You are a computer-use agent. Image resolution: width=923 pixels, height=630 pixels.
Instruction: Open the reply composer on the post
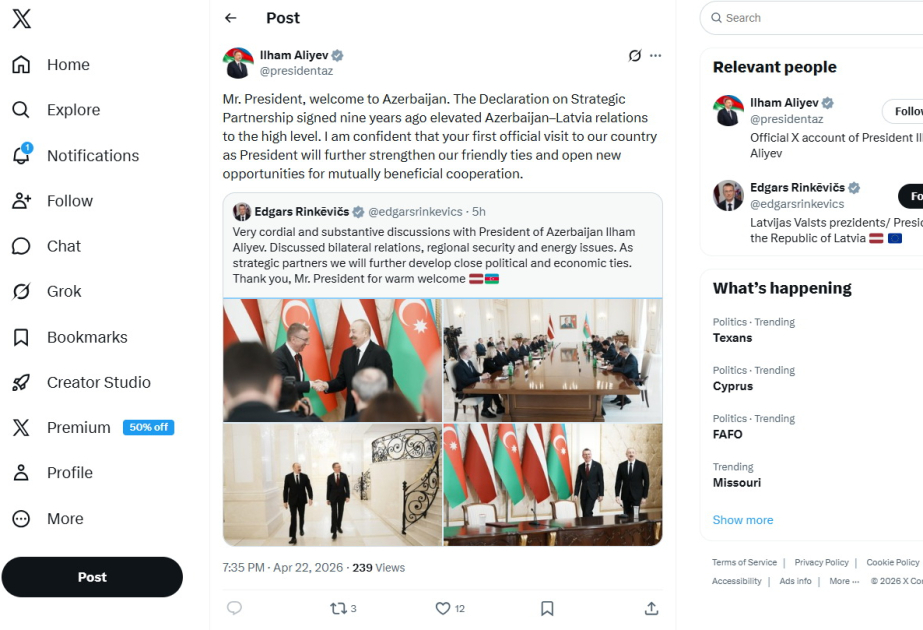[x=234, y=608]
